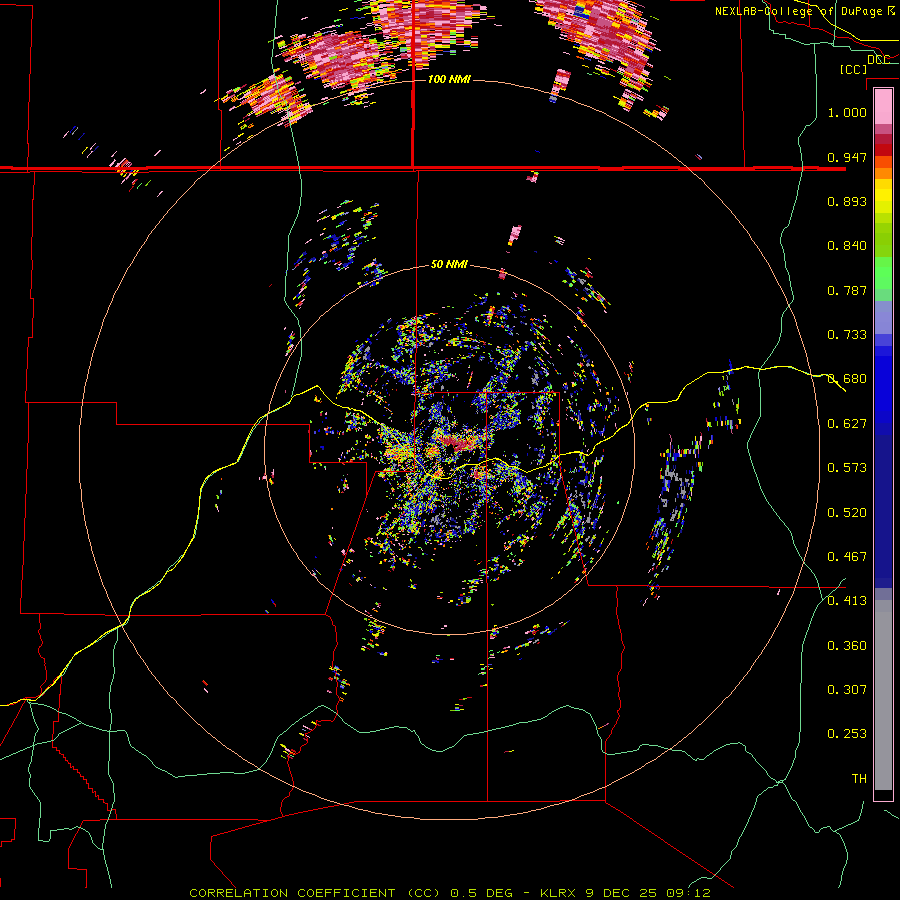Click the 50 NMI range ring label
The width and height of the screenshot is (900, 900).
[x=449, y=265]
